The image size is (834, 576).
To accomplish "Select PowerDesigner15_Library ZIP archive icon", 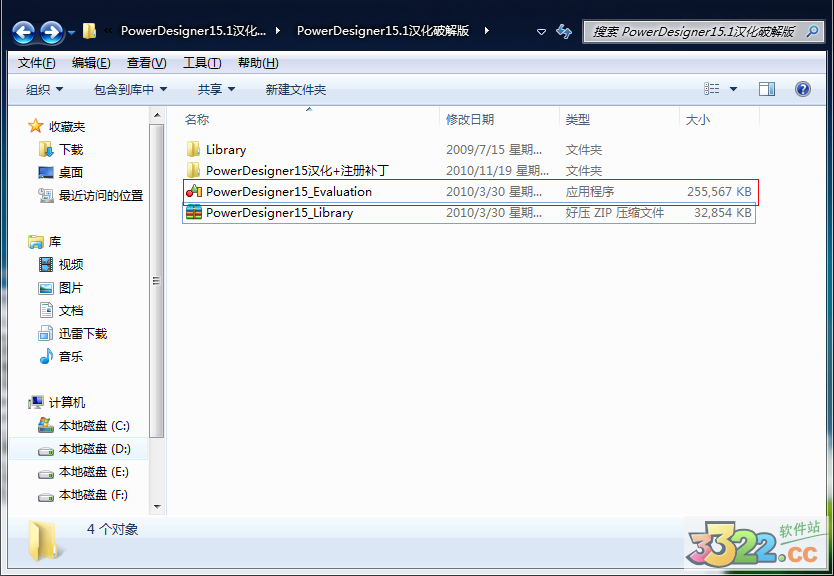I will coord(194,213).
